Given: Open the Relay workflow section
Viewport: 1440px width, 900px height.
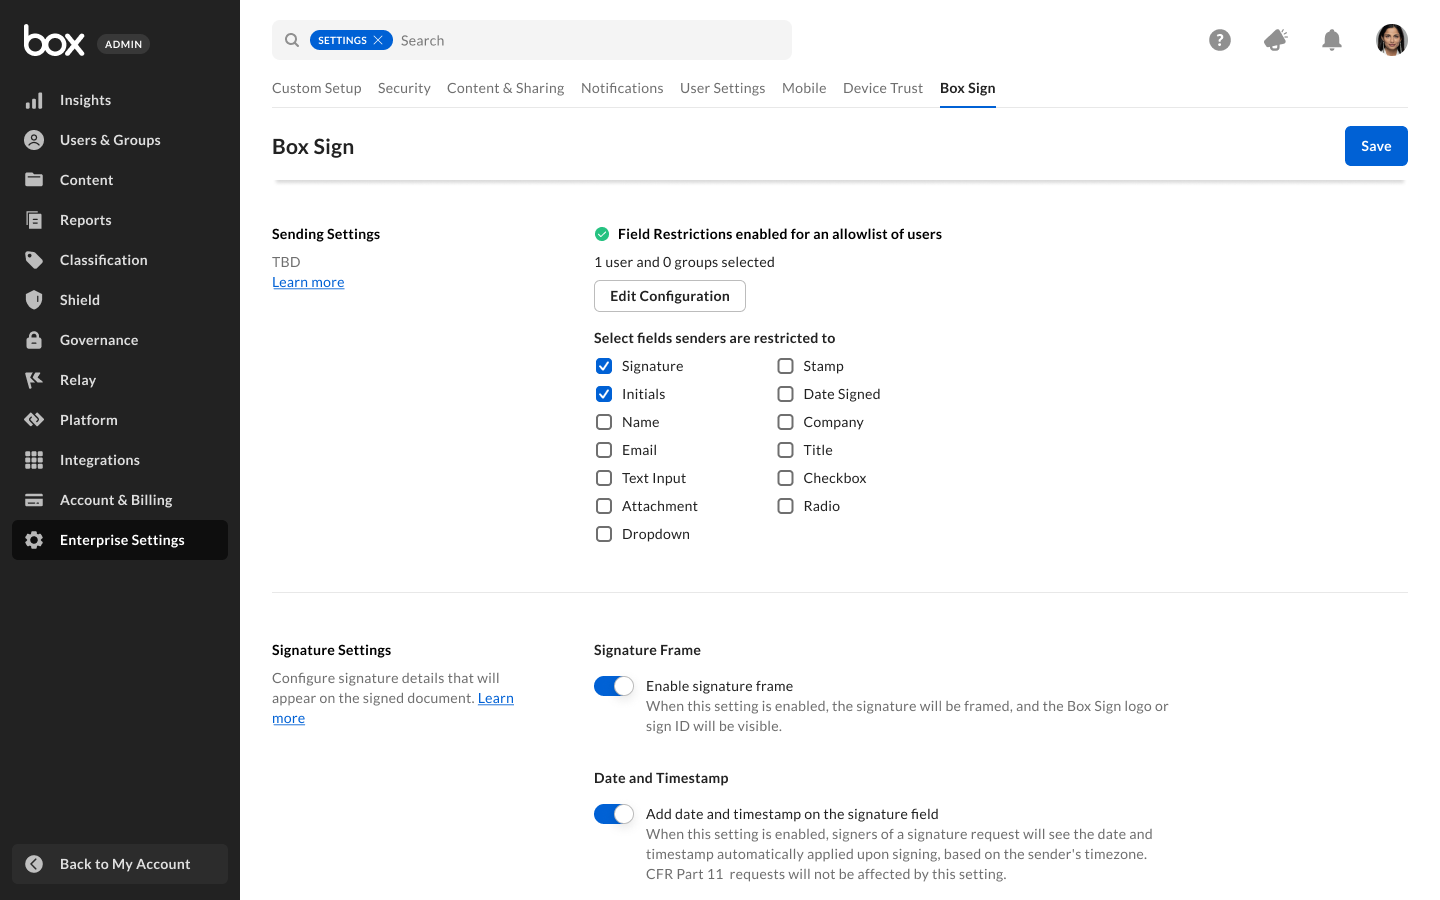Looking at the screenshot, I should [x=77, y=380].
